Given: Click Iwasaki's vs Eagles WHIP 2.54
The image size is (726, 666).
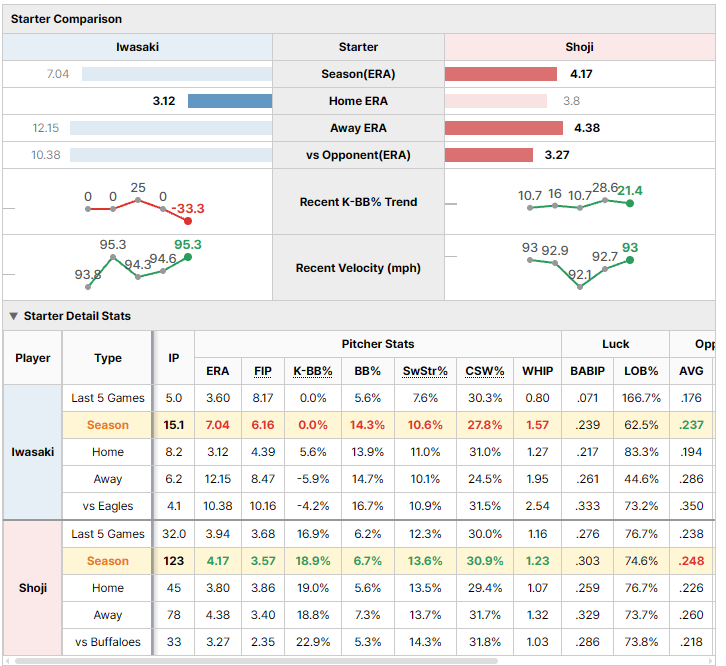Looking at the screenshot, I should pyautogui.click(x=538, y=506).
